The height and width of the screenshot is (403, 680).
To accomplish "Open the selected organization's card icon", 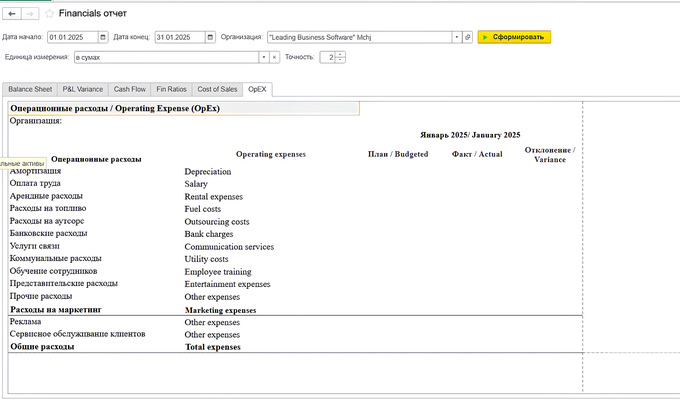I will (x=467, y=37).
